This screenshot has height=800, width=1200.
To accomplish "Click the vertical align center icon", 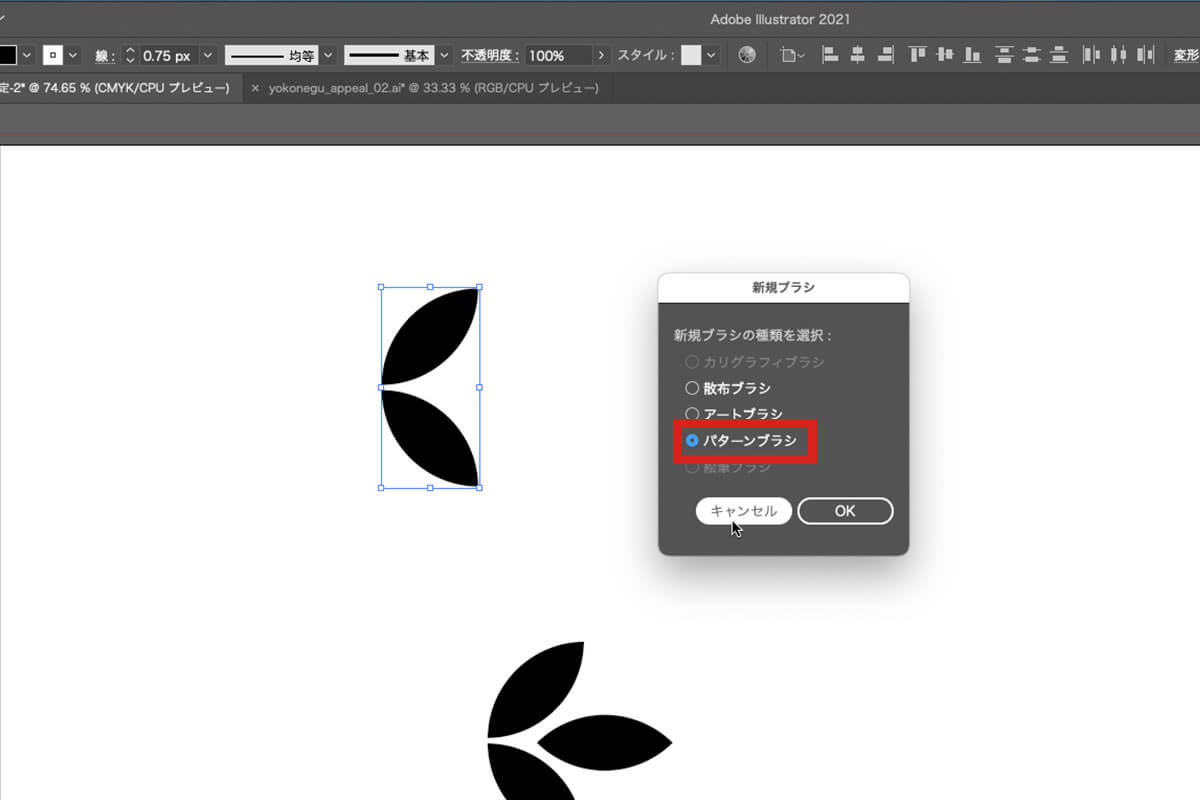I will pyautogui.click(x=945, y=56).
